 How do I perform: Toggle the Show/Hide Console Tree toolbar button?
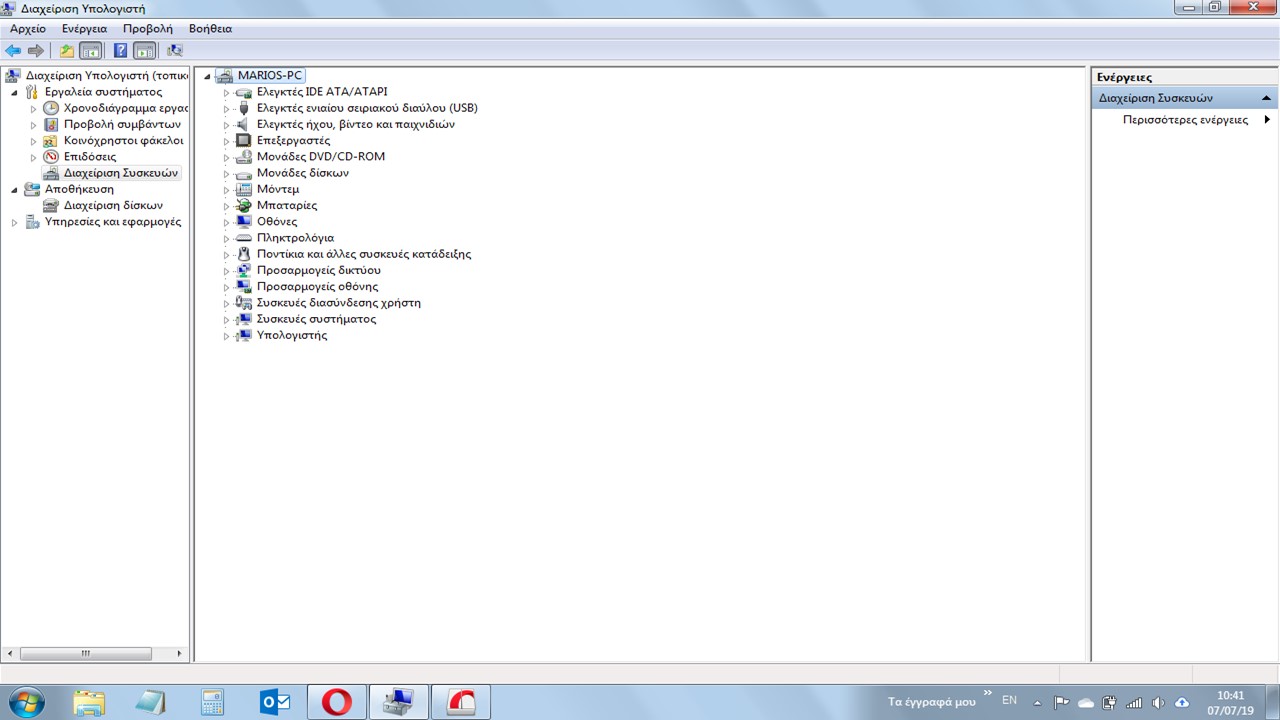91,51
